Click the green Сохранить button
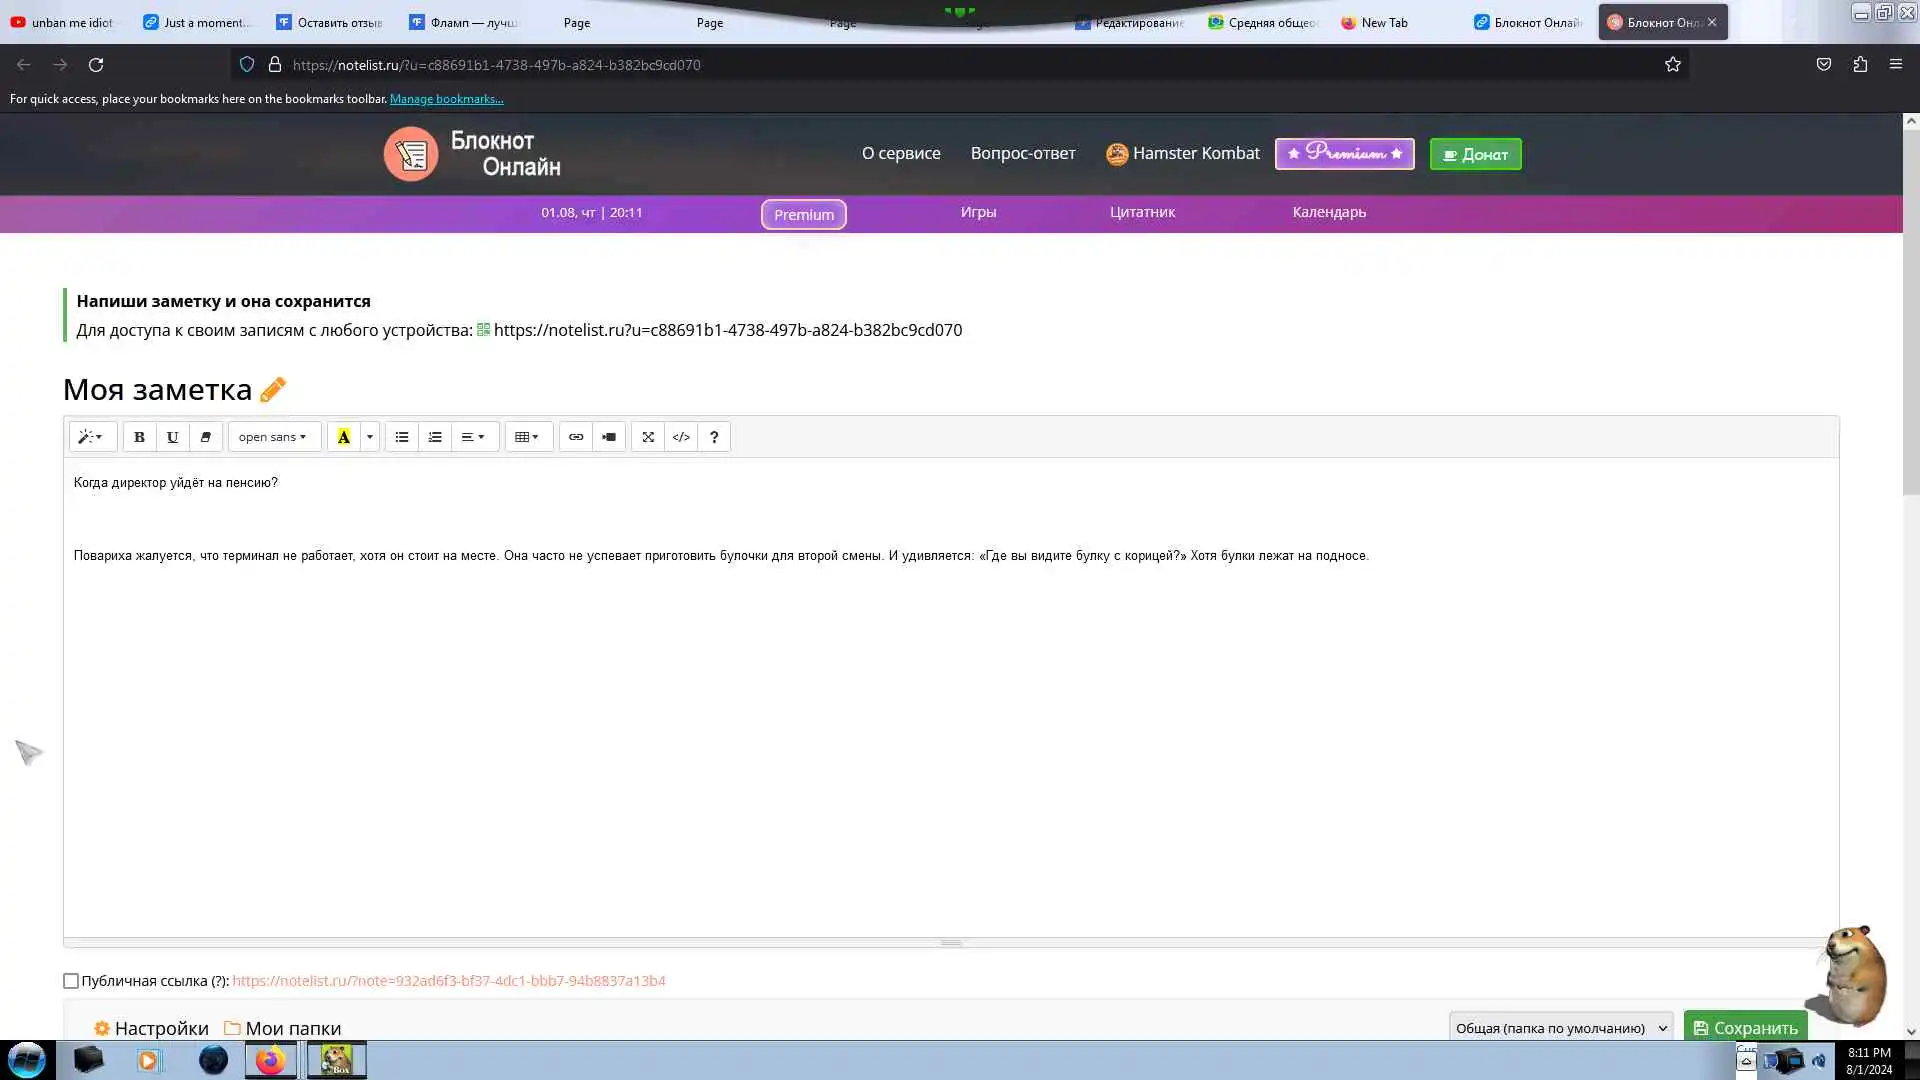This screenshot has width=1920, height=1080. 1745,1027
